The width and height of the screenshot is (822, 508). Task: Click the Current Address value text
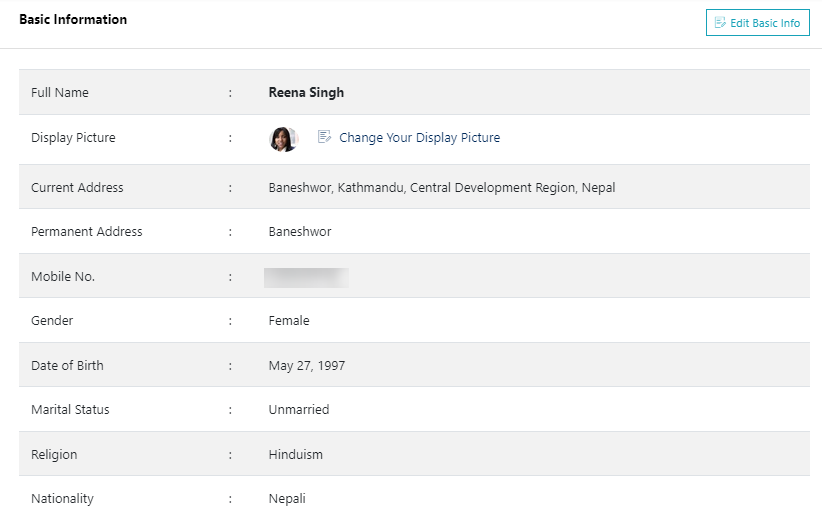[x=441, y=188]
